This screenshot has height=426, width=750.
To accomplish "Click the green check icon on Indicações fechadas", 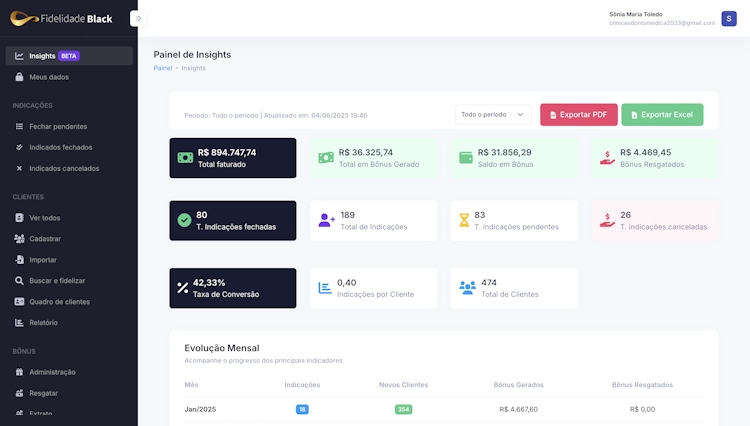I will pyautogui.click(x=184, y=220).
